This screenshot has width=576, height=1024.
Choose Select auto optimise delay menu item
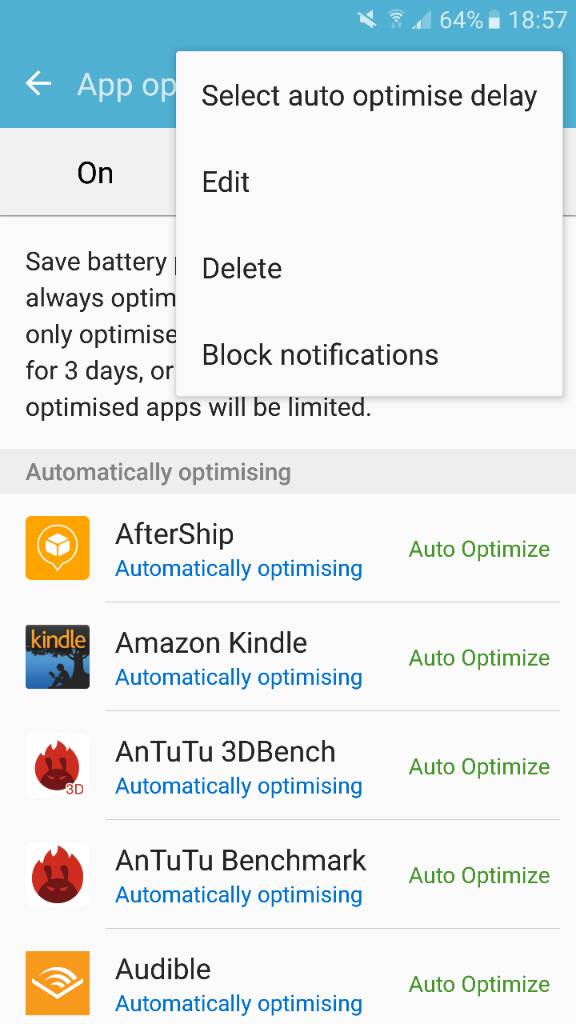[369, 95]
